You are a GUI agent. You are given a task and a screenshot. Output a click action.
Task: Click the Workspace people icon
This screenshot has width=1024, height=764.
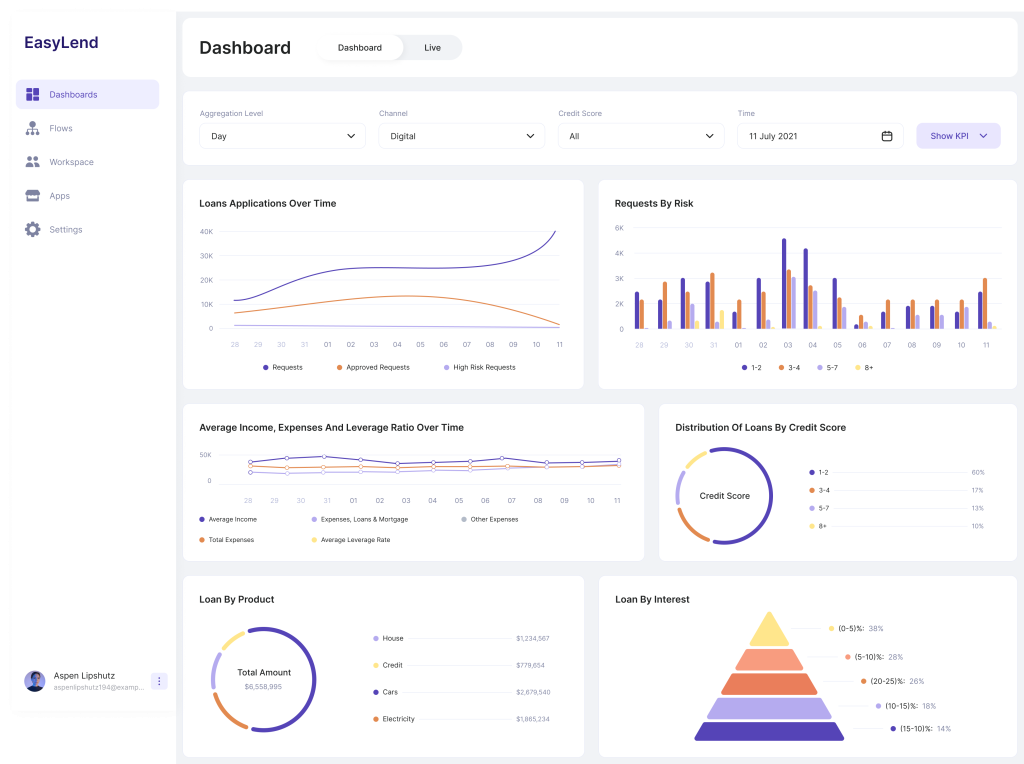click(33, 162)
